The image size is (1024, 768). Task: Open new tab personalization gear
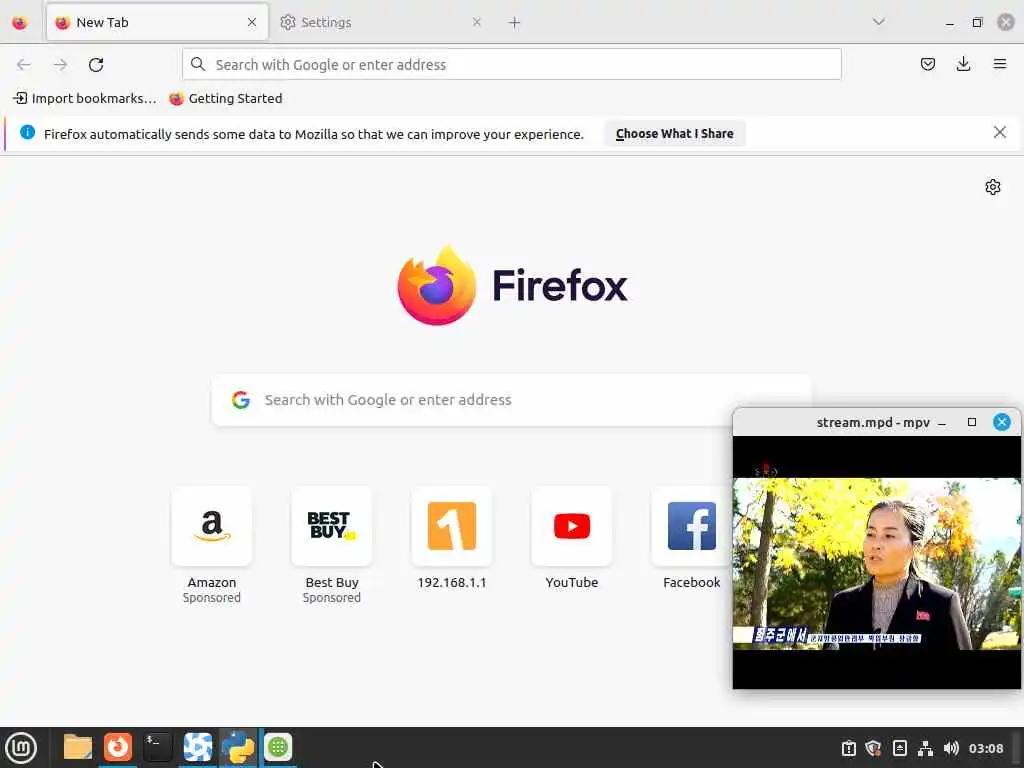pyautogui.click(x=993, y=187)
